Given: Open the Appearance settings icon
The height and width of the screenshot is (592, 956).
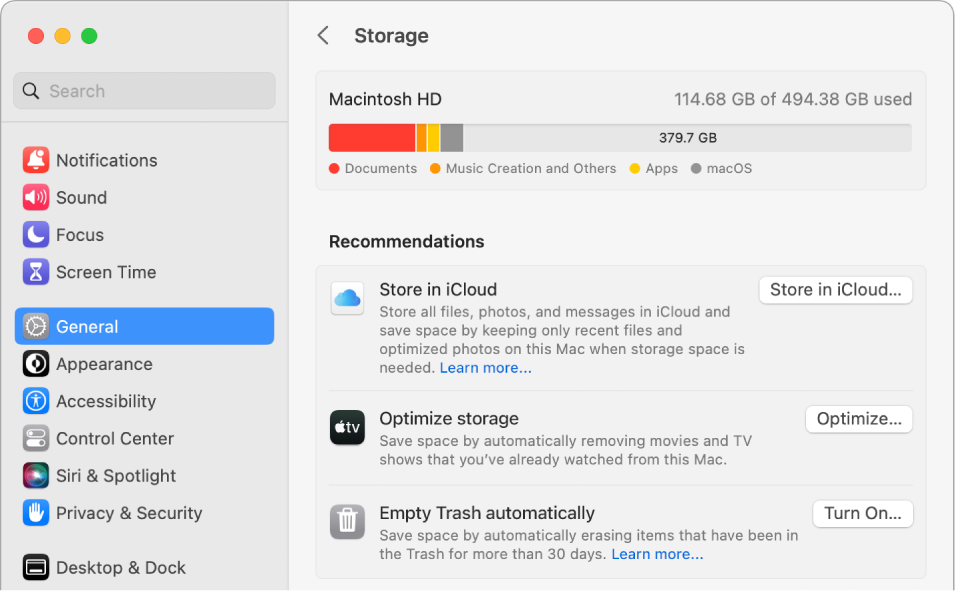Looking at the screenshot, I should tap(36, 363).
